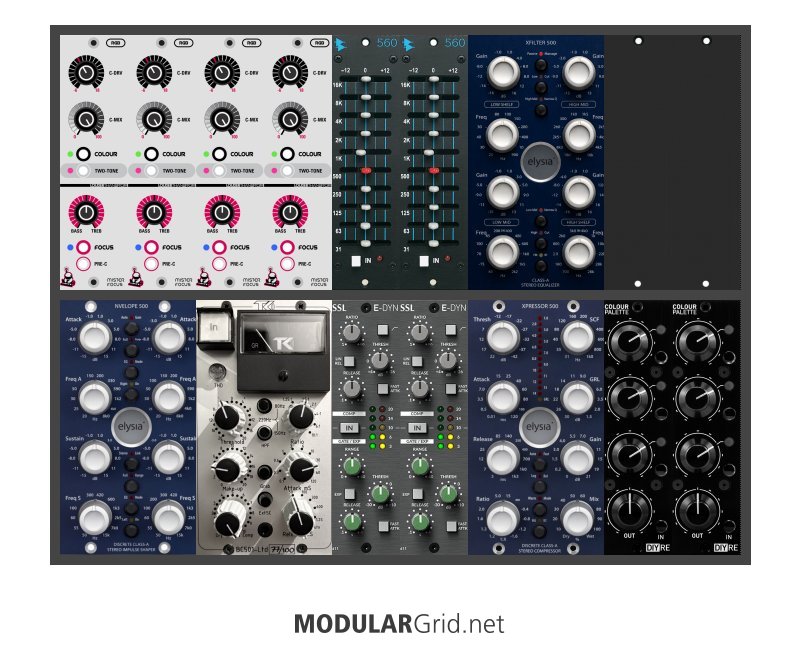The image size is (800, 645).
Task: Click the OUT knob on right Colour Palette
Action: point(697,509)
